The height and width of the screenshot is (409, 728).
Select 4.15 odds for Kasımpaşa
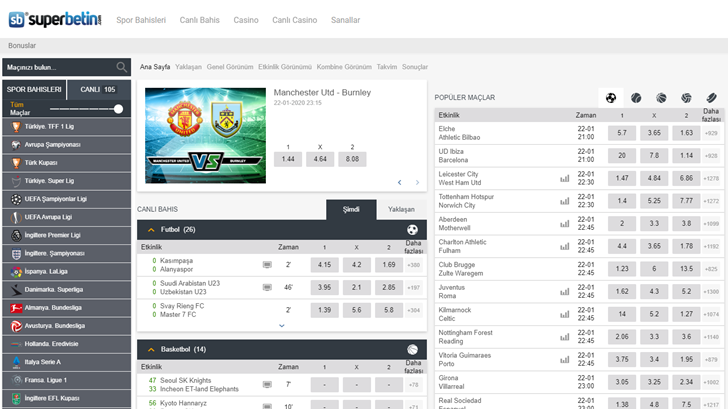click(x=325, y=265)
